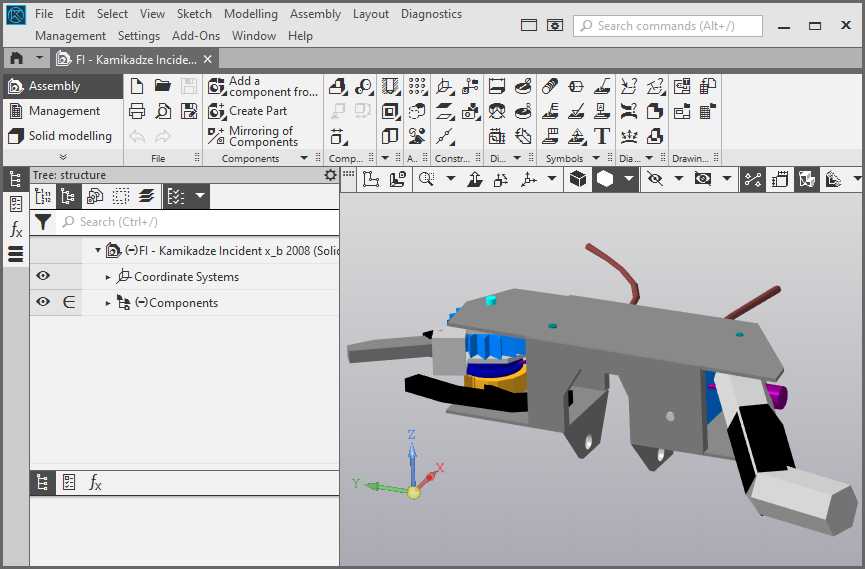The image size is (865, 569).
Task: Expand the Components tree node
Action: click(109, 303)
